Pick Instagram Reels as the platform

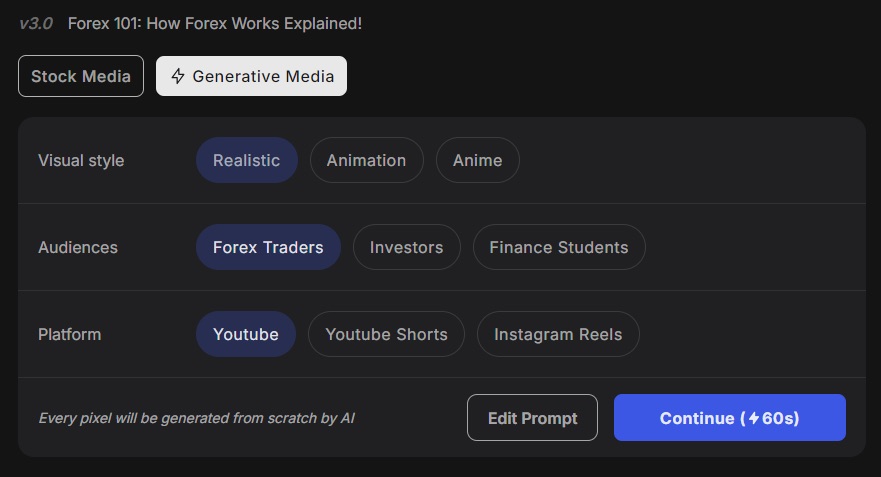(558, 334)
